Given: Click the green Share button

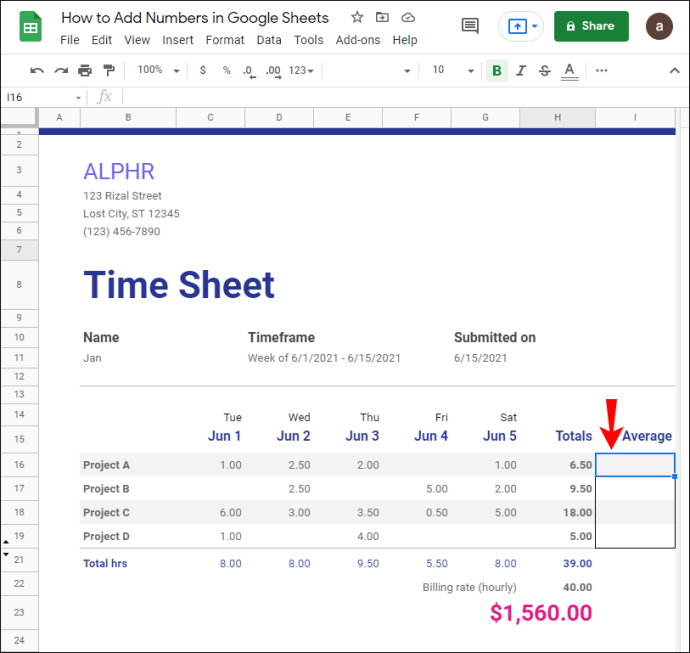Looking at the screenshot, I should click(591, 26).
